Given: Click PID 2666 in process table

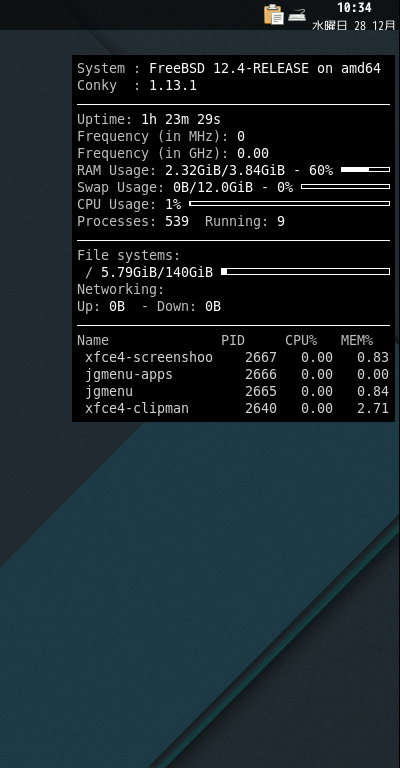Looking at the screenshot, I should 261,375.
